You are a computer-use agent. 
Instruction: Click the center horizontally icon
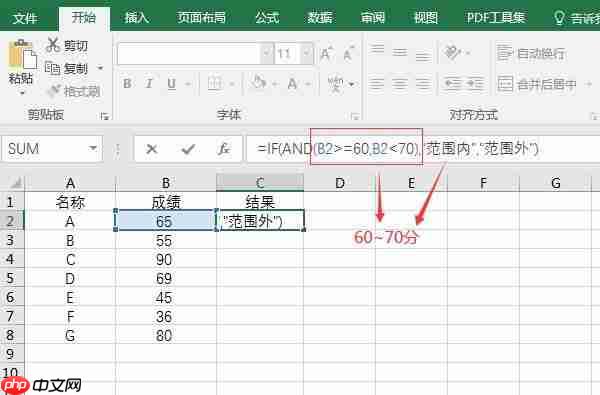[400, 83]
